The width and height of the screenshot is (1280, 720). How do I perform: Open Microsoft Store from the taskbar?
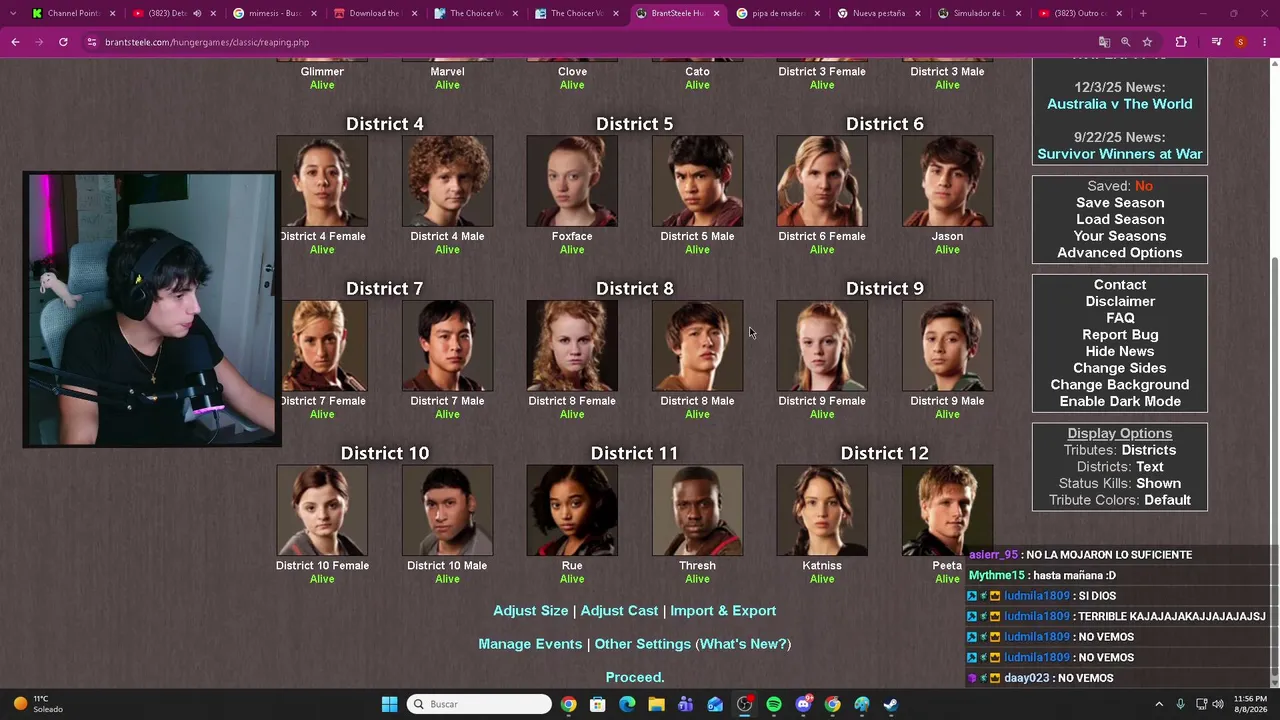598,704
